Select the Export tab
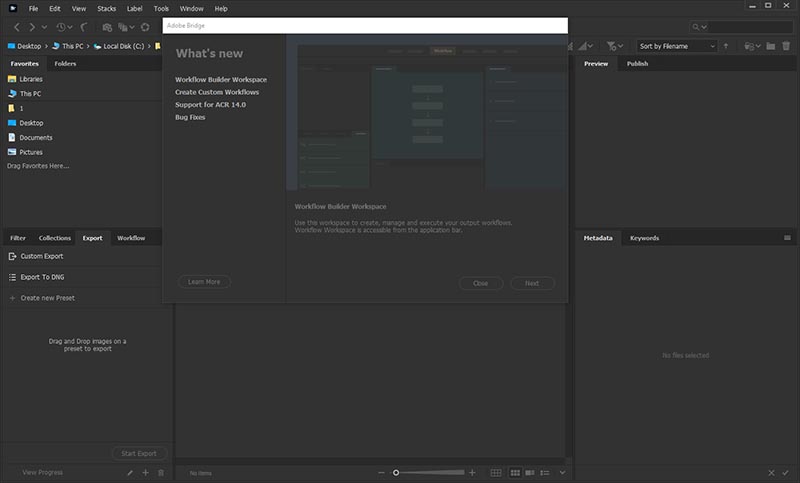 [92, 238]
